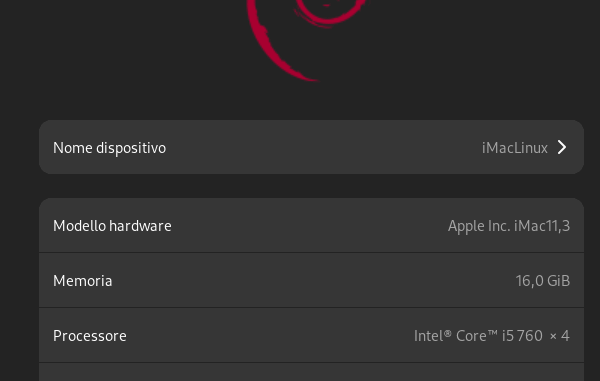Select the Modello hardware row
Screen dimensions: 600x381
click(311, 225)
